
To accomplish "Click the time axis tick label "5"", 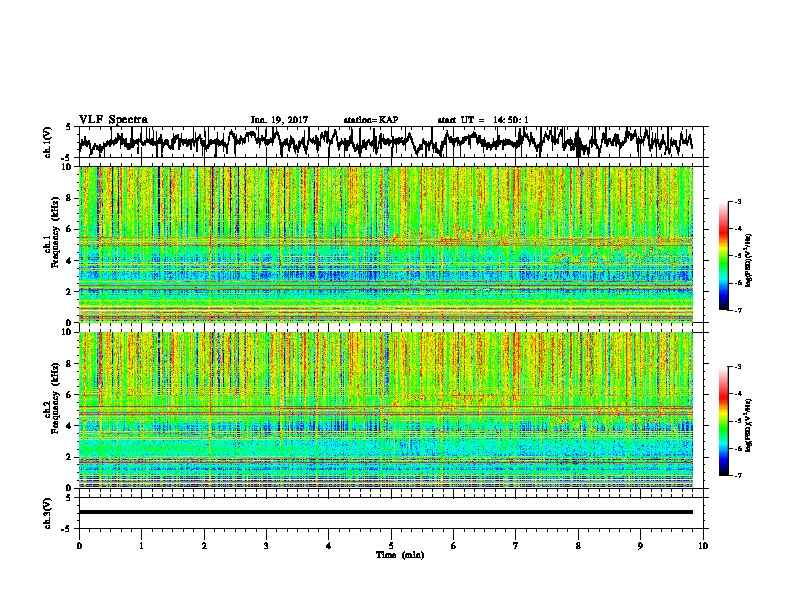I will [391, 545].
